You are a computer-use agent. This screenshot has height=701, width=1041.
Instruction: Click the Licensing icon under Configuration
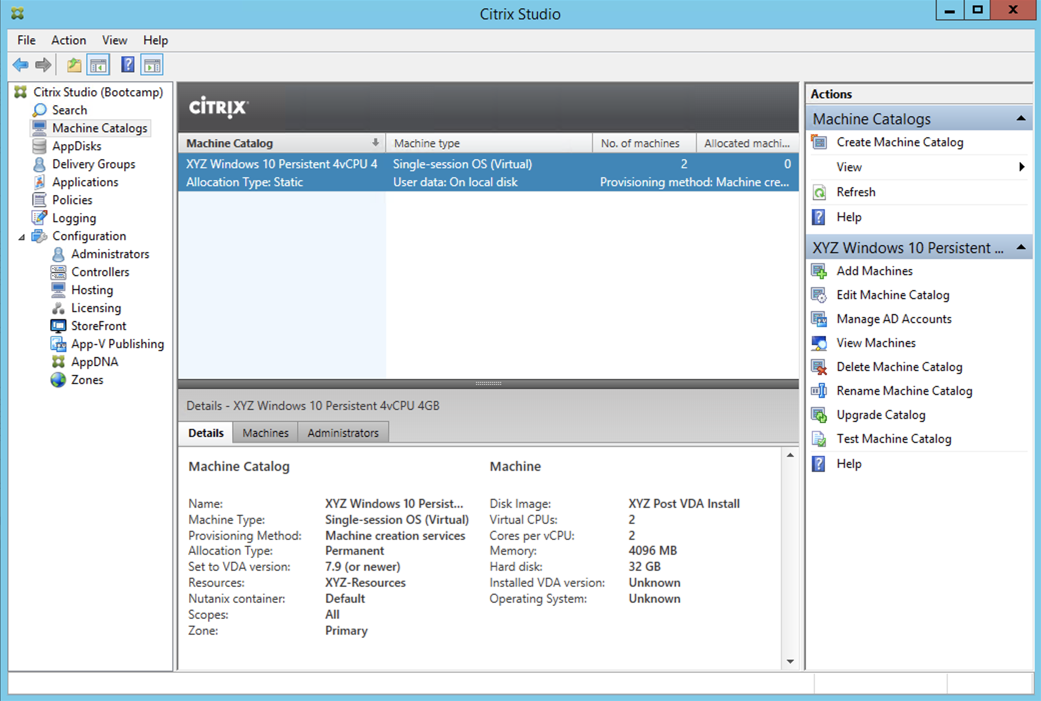point(58,308)
